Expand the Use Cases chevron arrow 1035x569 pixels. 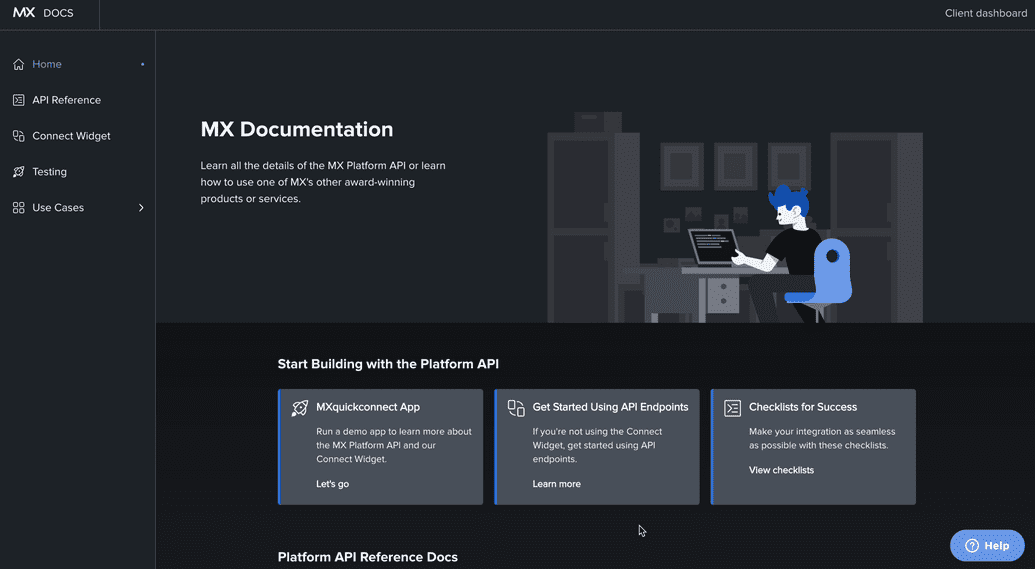click(141, 207)
